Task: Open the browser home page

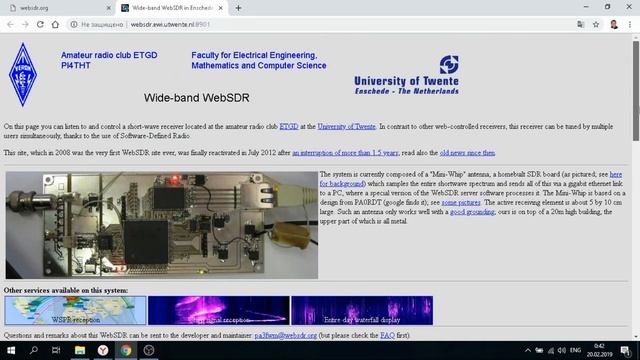Action: [55, 24]
